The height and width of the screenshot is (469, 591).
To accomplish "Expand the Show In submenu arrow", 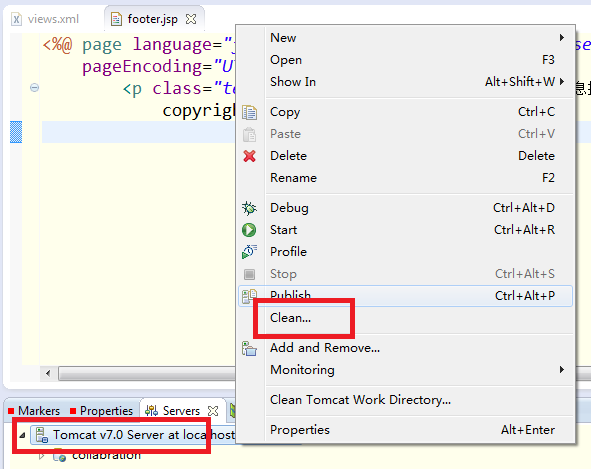I will tap(562, 81).
